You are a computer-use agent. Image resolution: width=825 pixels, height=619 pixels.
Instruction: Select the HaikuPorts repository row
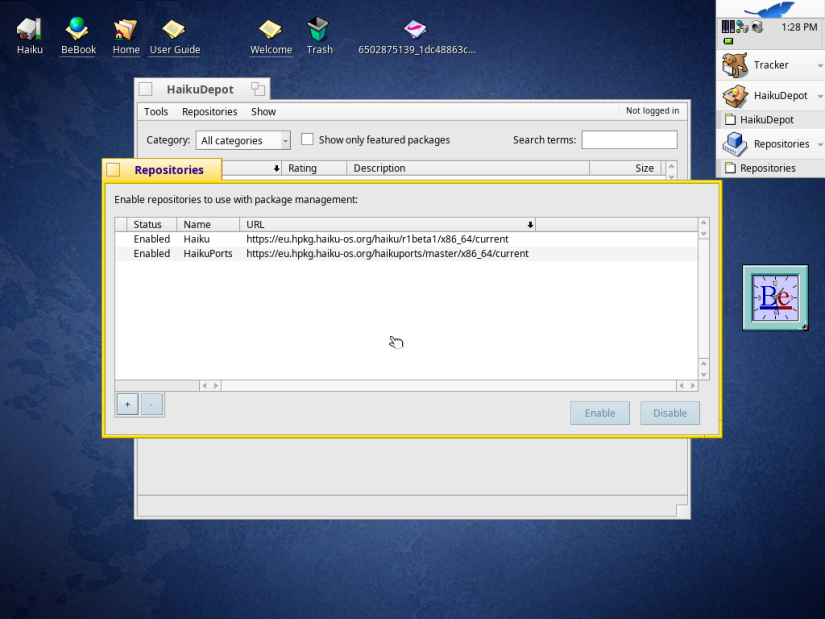(x=406, y=253)
